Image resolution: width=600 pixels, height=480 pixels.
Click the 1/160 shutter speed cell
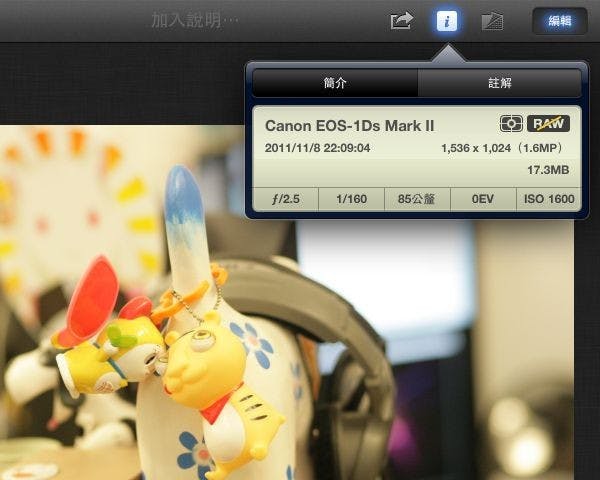pyautogui.click(x=351, y=199)
